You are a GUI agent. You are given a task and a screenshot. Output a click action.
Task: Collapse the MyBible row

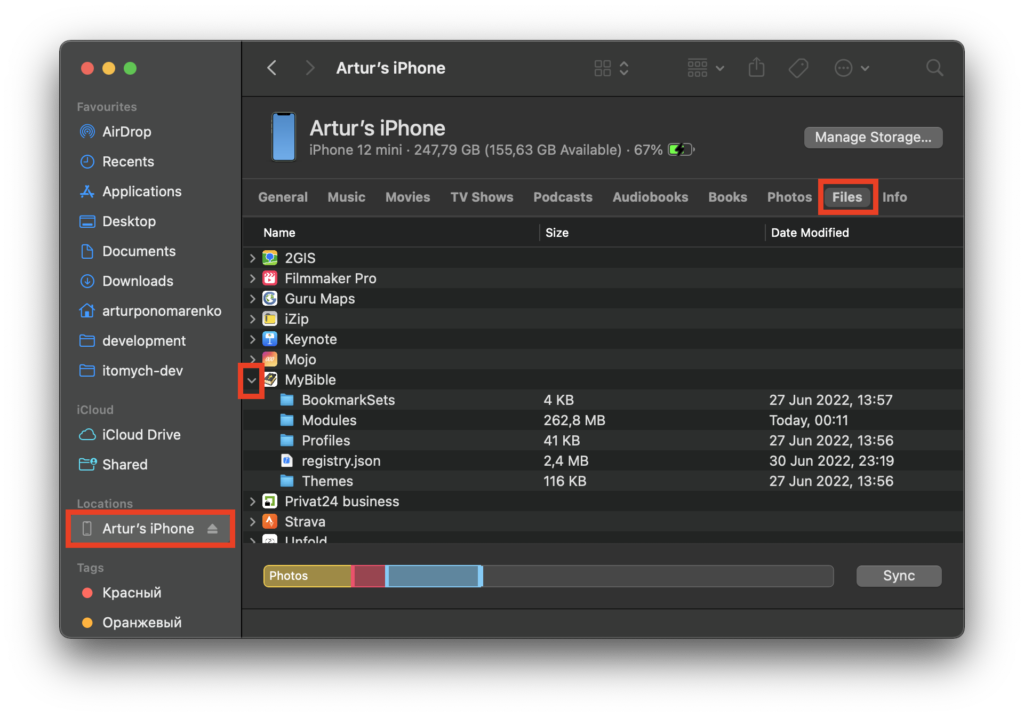coord(251,380)
